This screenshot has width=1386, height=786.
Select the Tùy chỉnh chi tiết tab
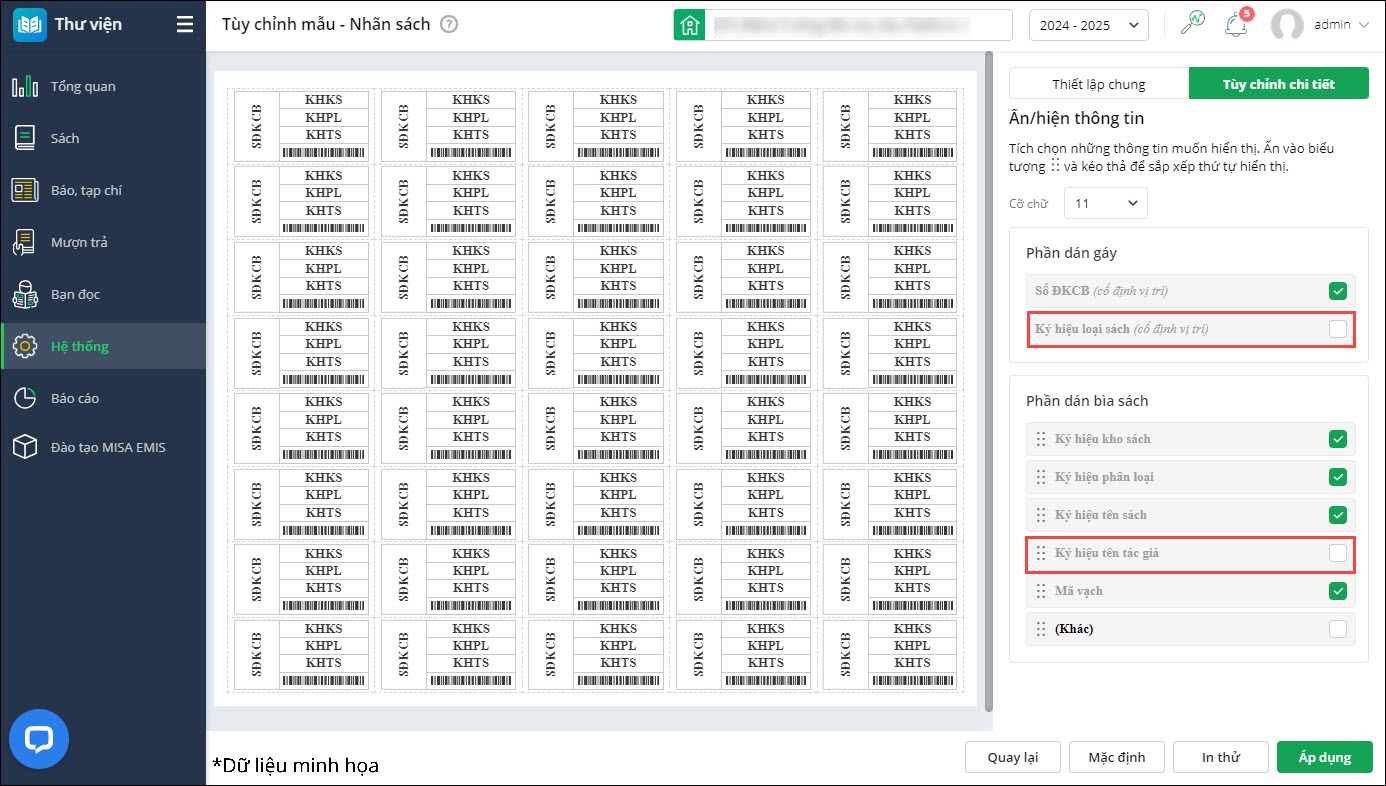coord(1278,84)
